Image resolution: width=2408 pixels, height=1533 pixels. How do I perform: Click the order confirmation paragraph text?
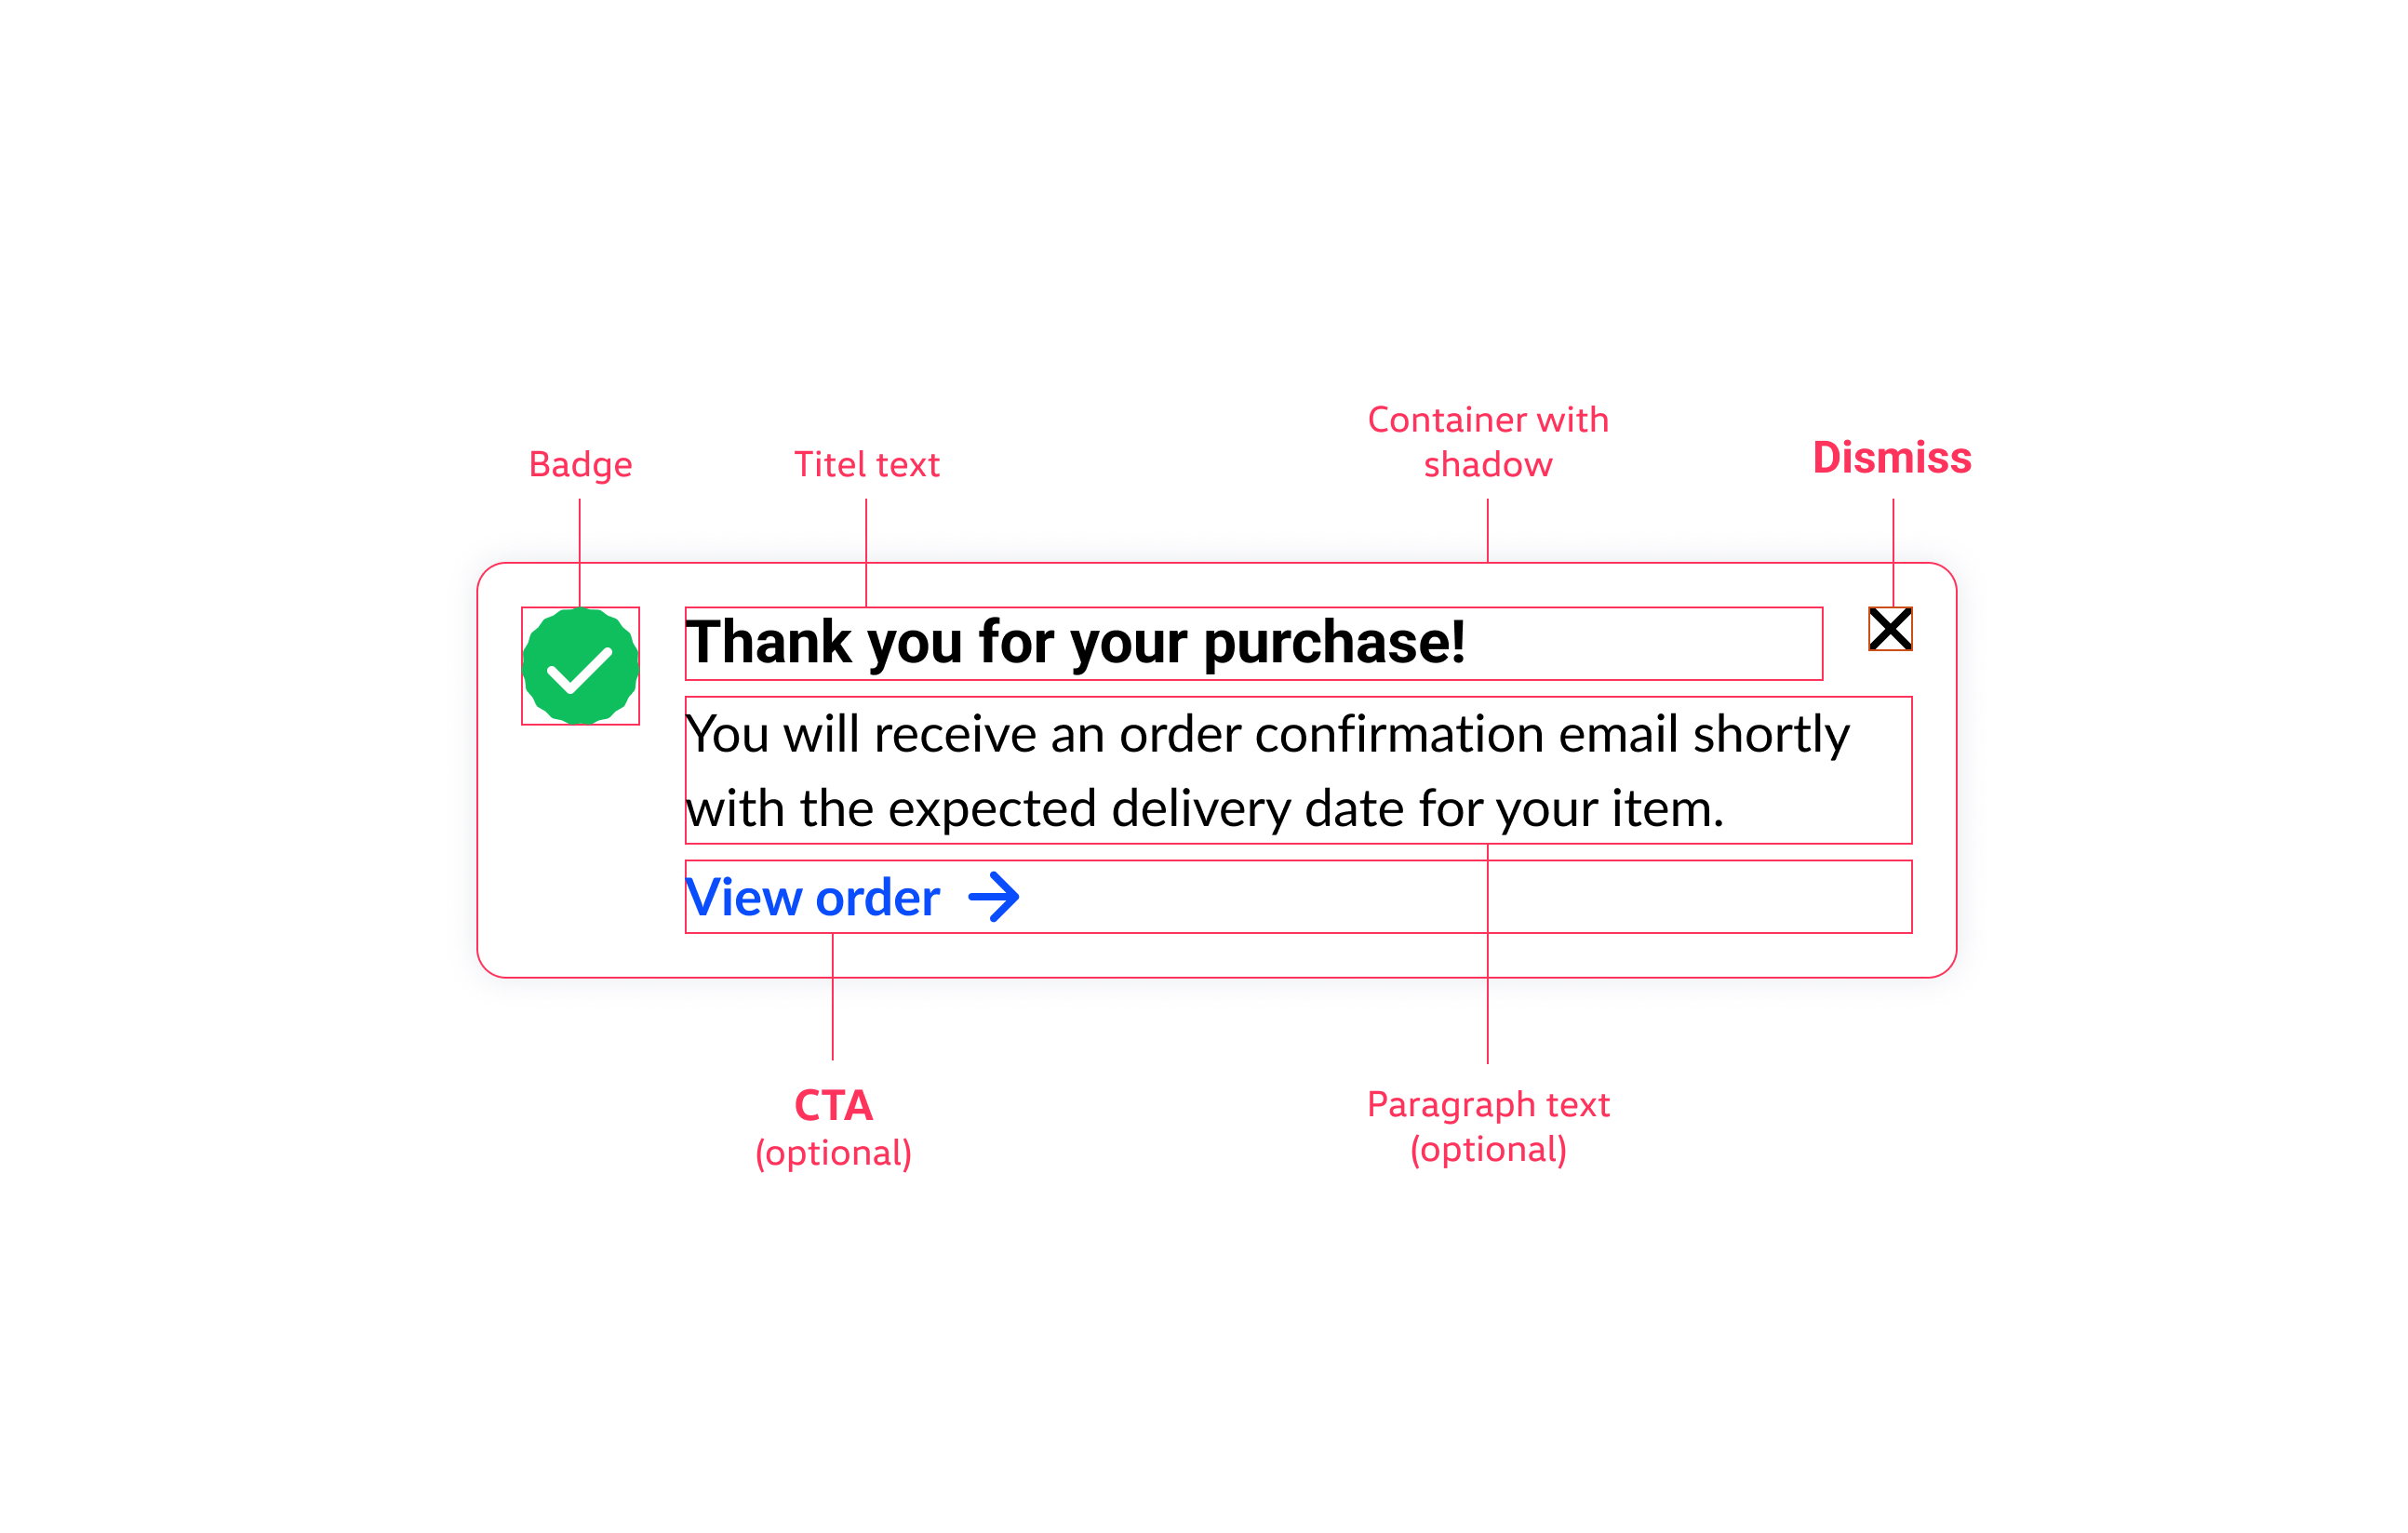click(x=1267, y=771)
